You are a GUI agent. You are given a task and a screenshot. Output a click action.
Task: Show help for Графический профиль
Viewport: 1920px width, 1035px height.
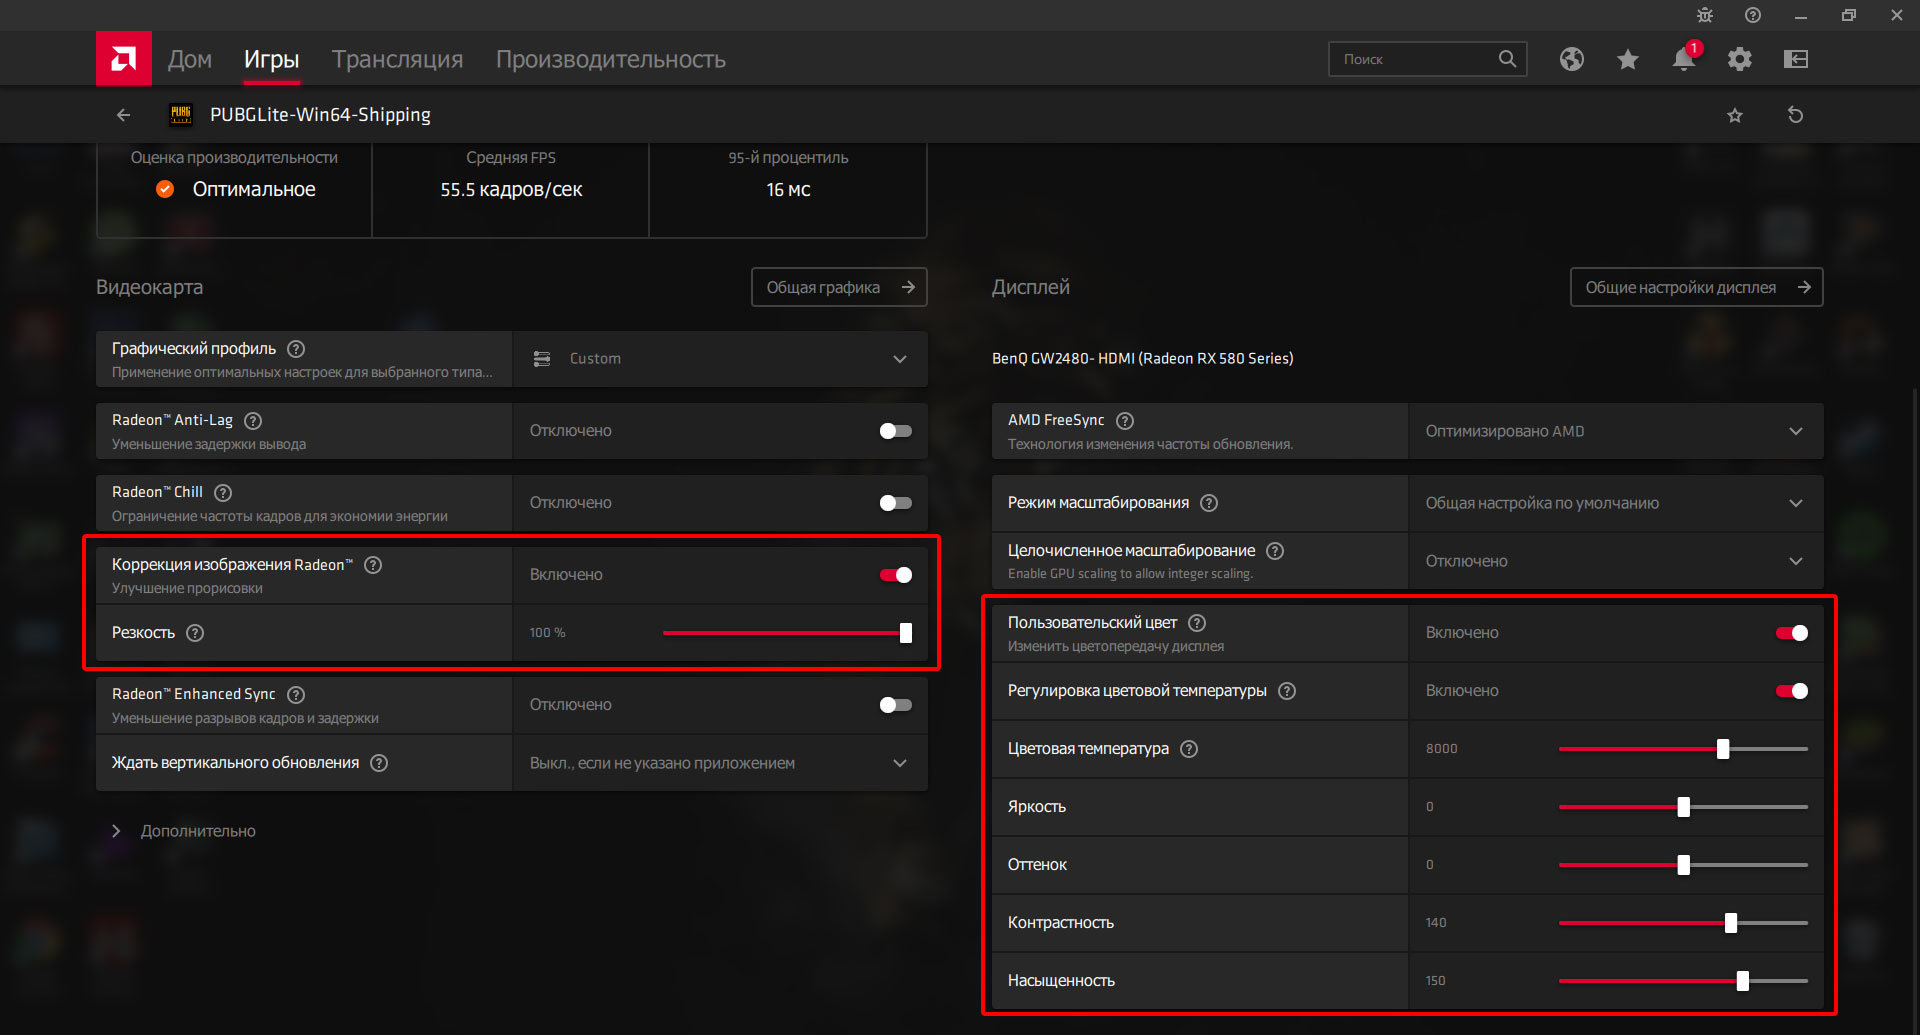[296, 349]
